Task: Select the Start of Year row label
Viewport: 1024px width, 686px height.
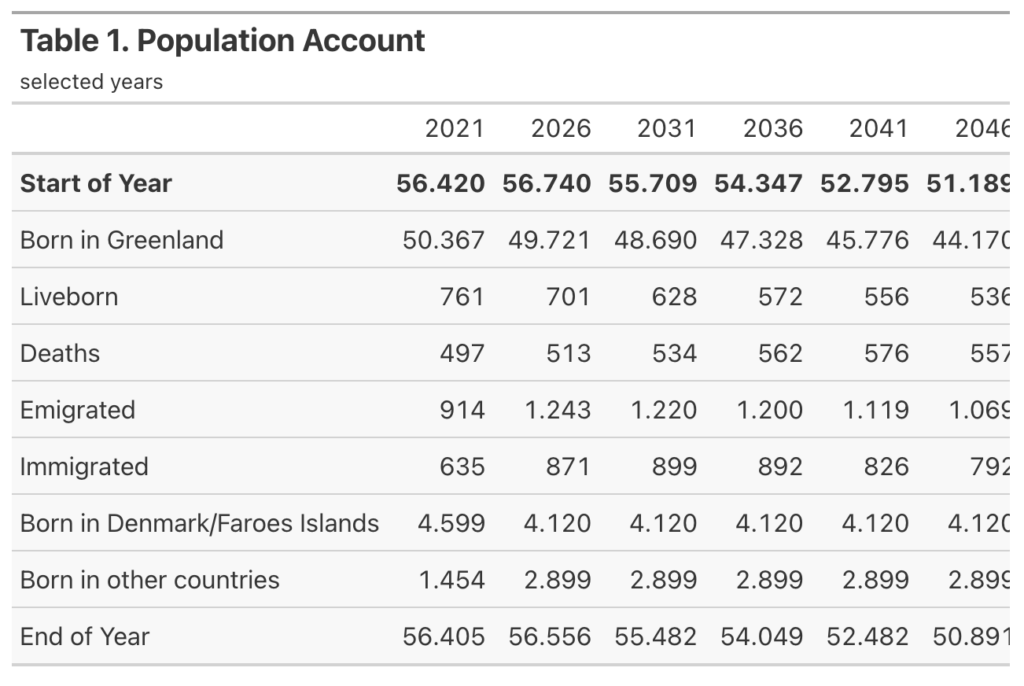Action: (96, 184)
